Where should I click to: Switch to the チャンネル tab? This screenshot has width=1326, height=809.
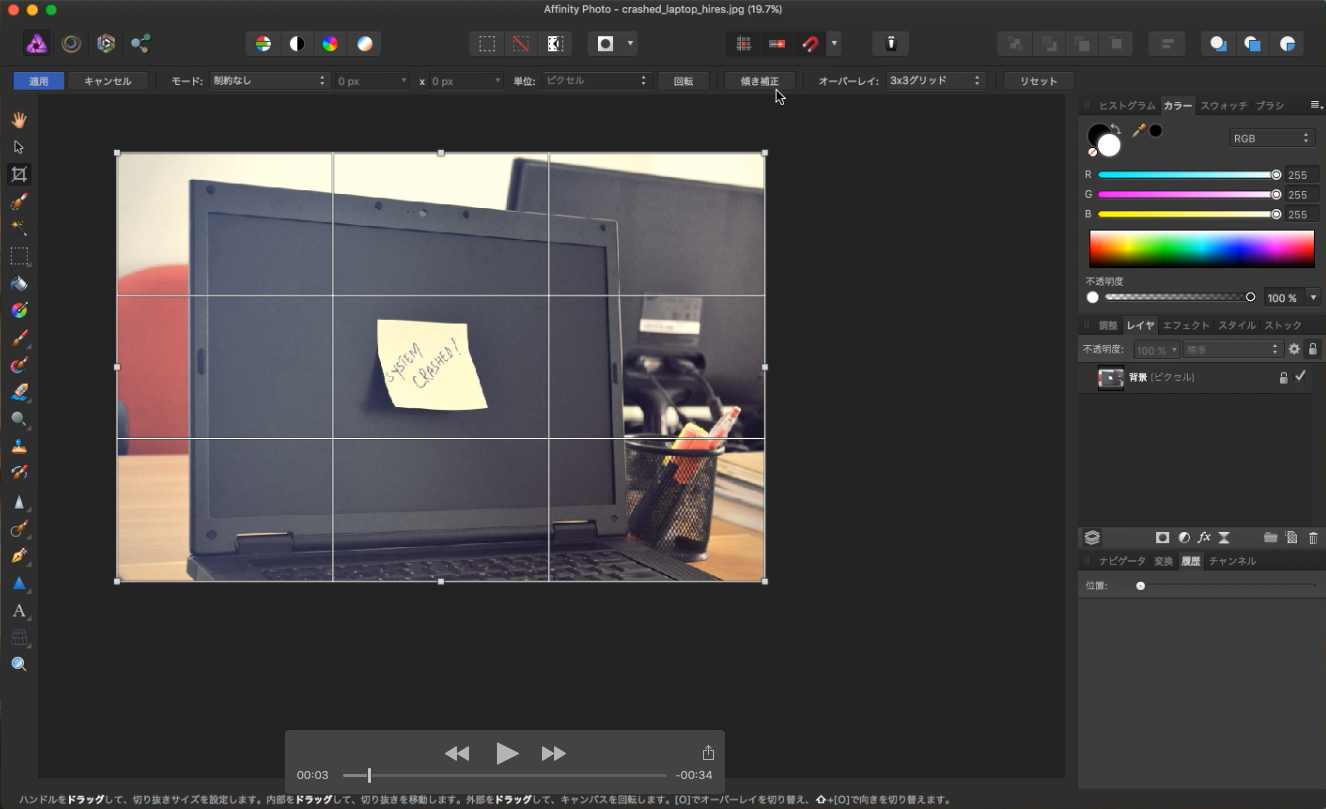(x=1232, y=561)
